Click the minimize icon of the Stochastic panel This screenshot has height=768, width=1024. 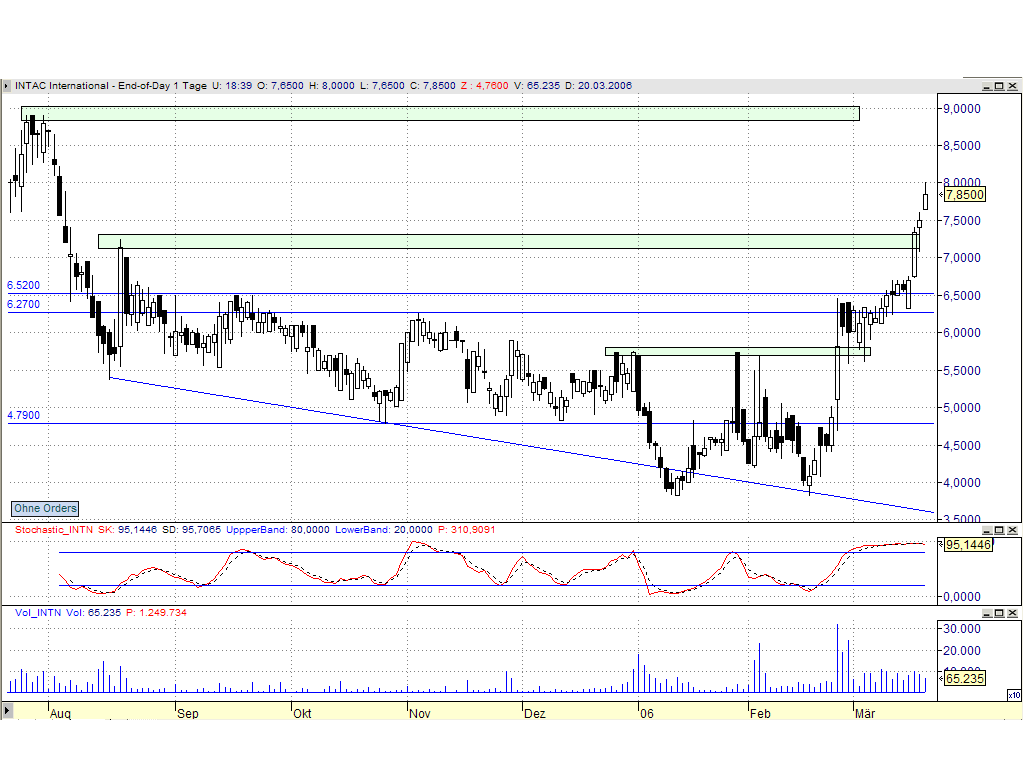tap(987, 530)
